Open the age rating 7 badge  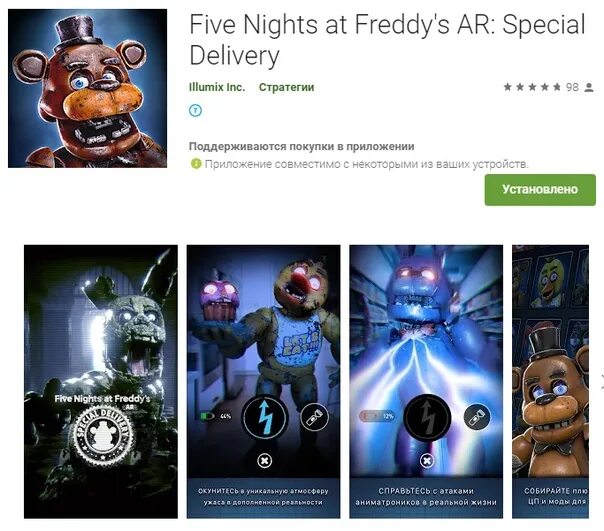pos(196,111)
